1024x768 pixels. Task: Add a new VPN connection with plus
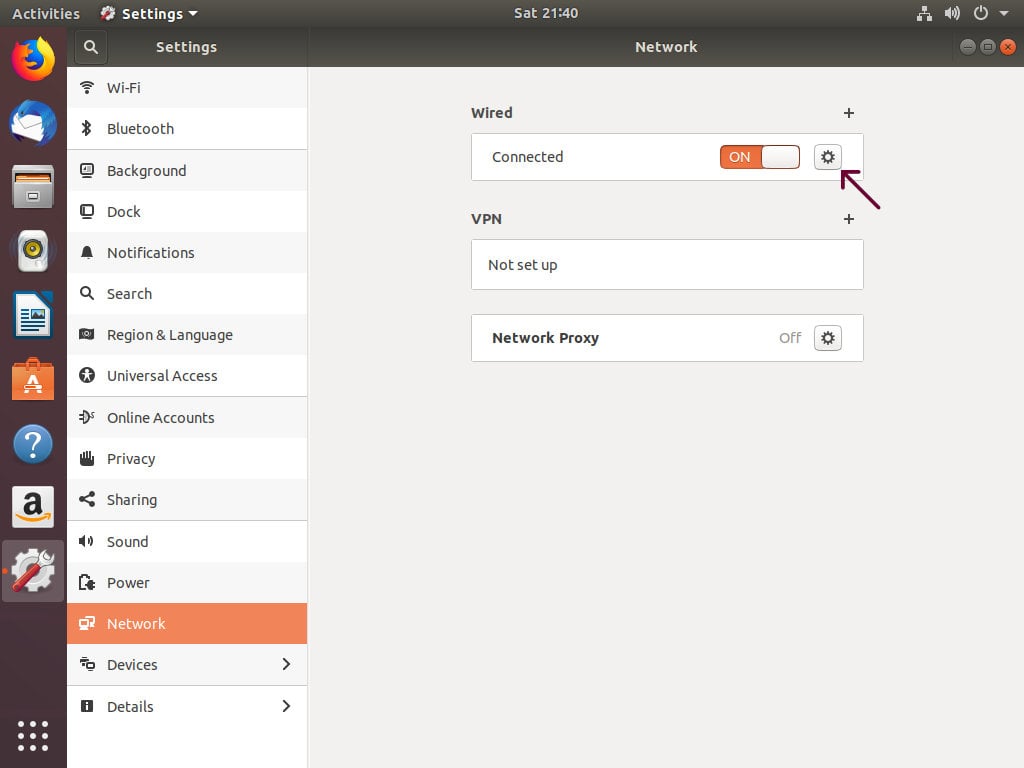click(x=848, y=219)
